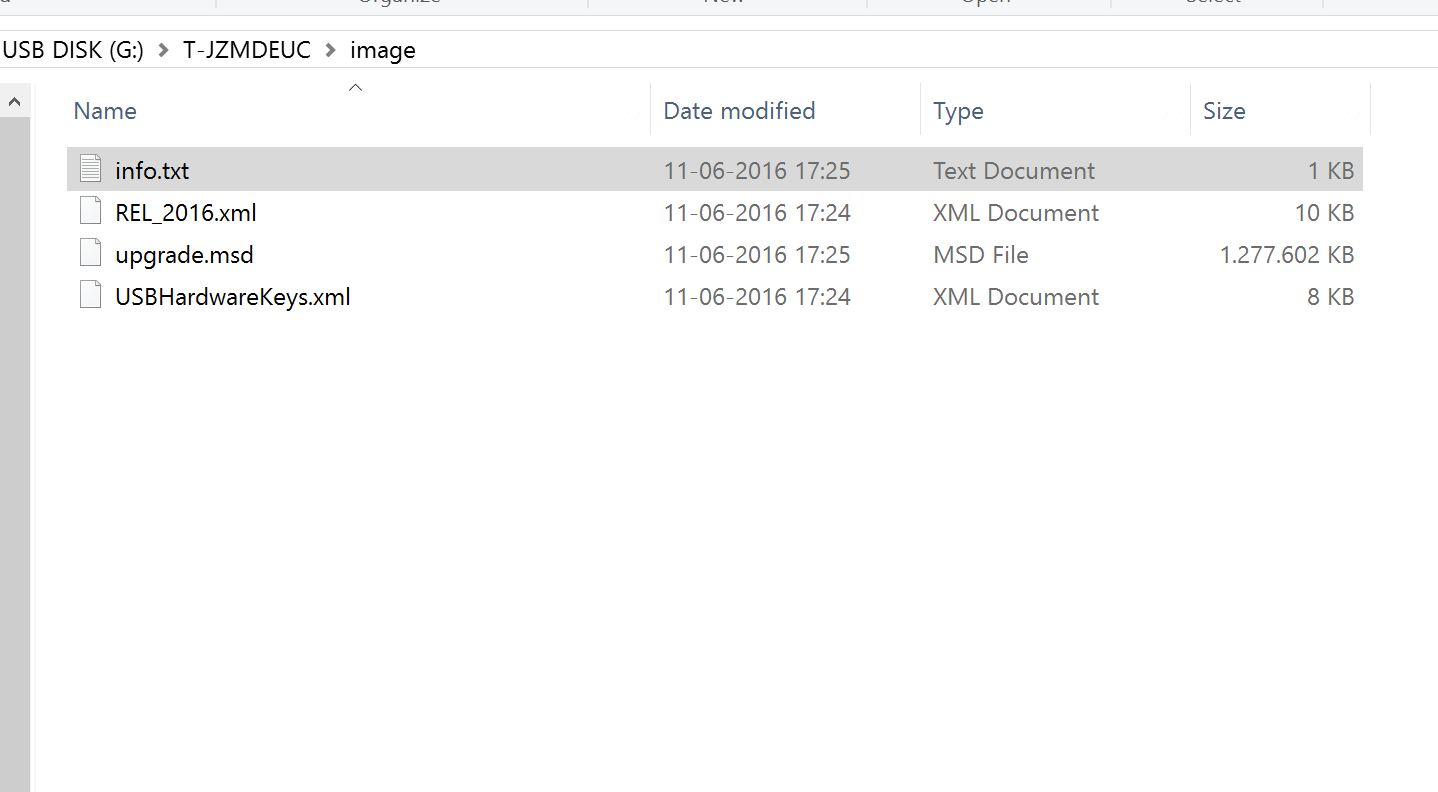Viewport: 1438px width, 792px height.
Task: Click the info.txt text document icon
Action: [x=90, y=170]
